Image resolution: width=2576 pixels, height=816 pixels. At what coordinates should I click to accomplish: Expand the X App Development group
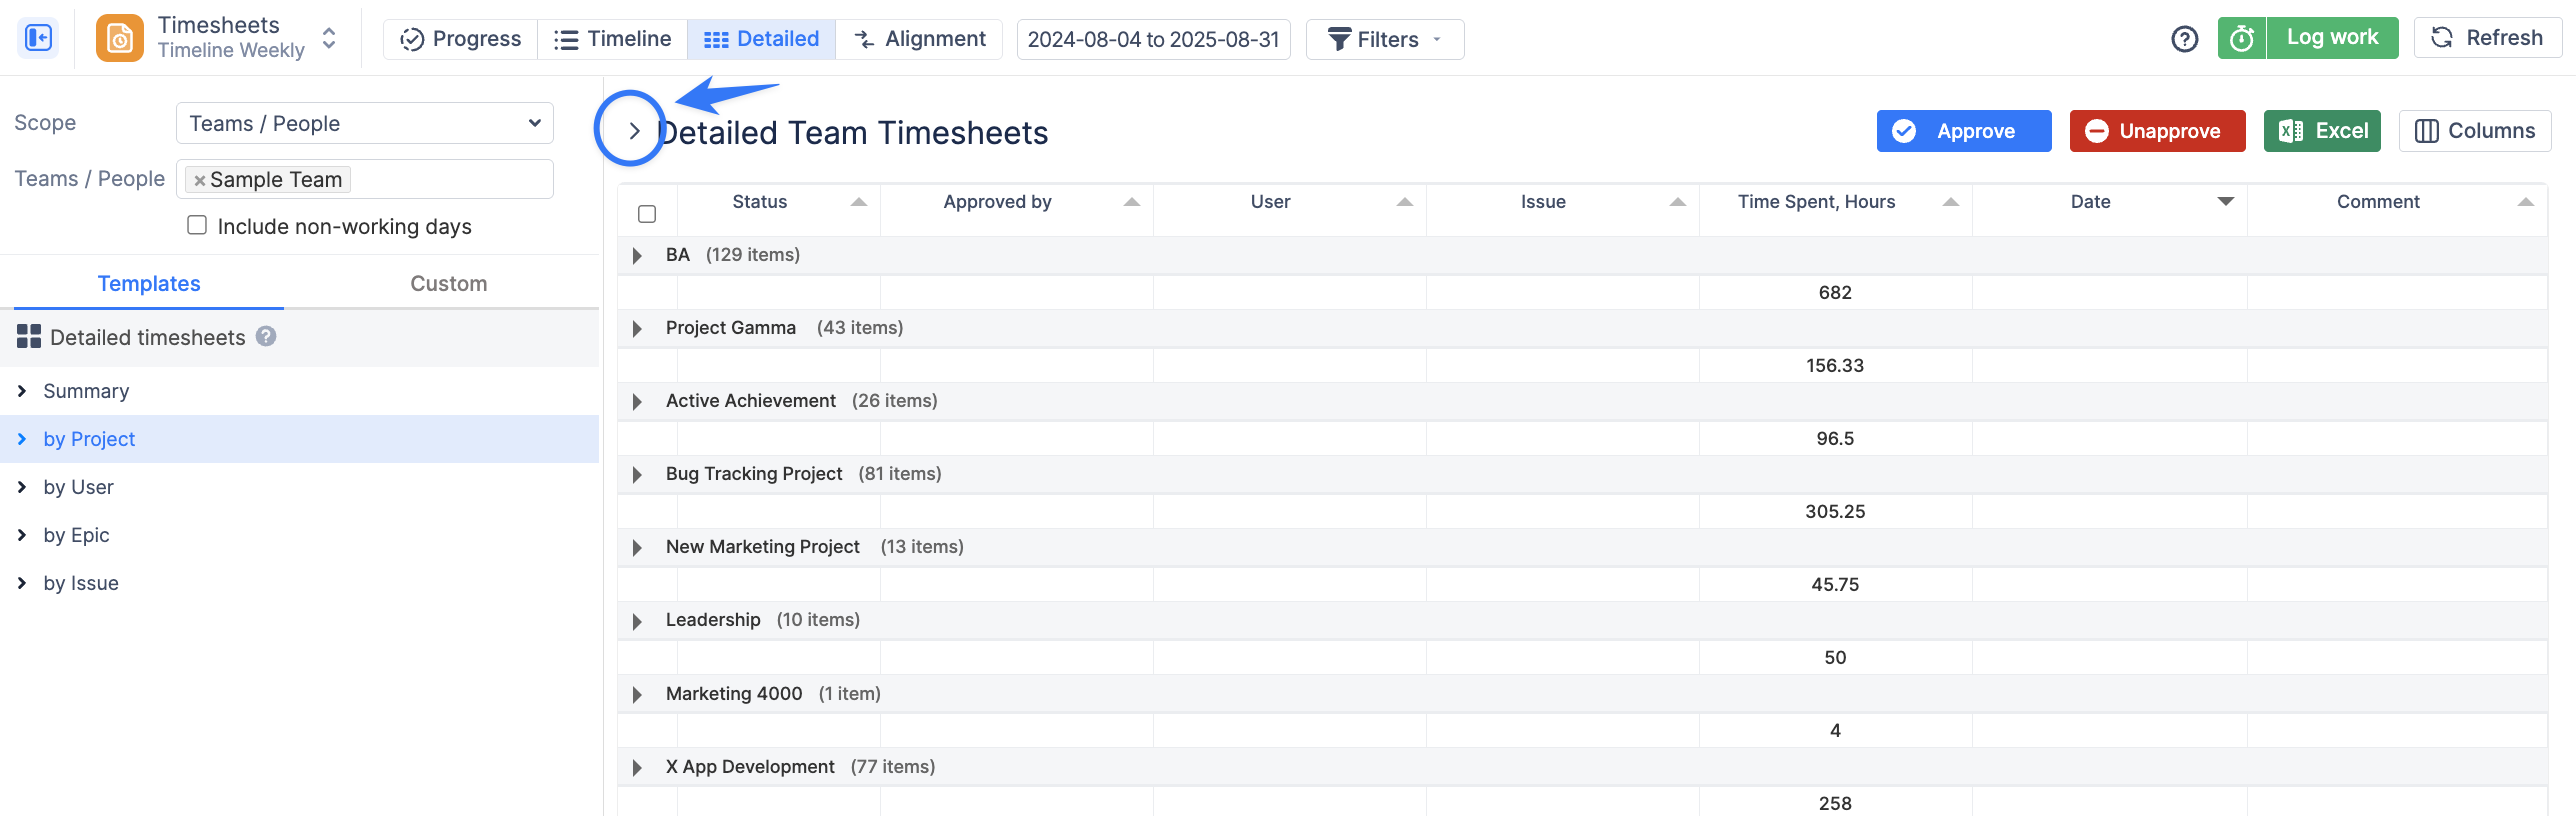point(637,768)
